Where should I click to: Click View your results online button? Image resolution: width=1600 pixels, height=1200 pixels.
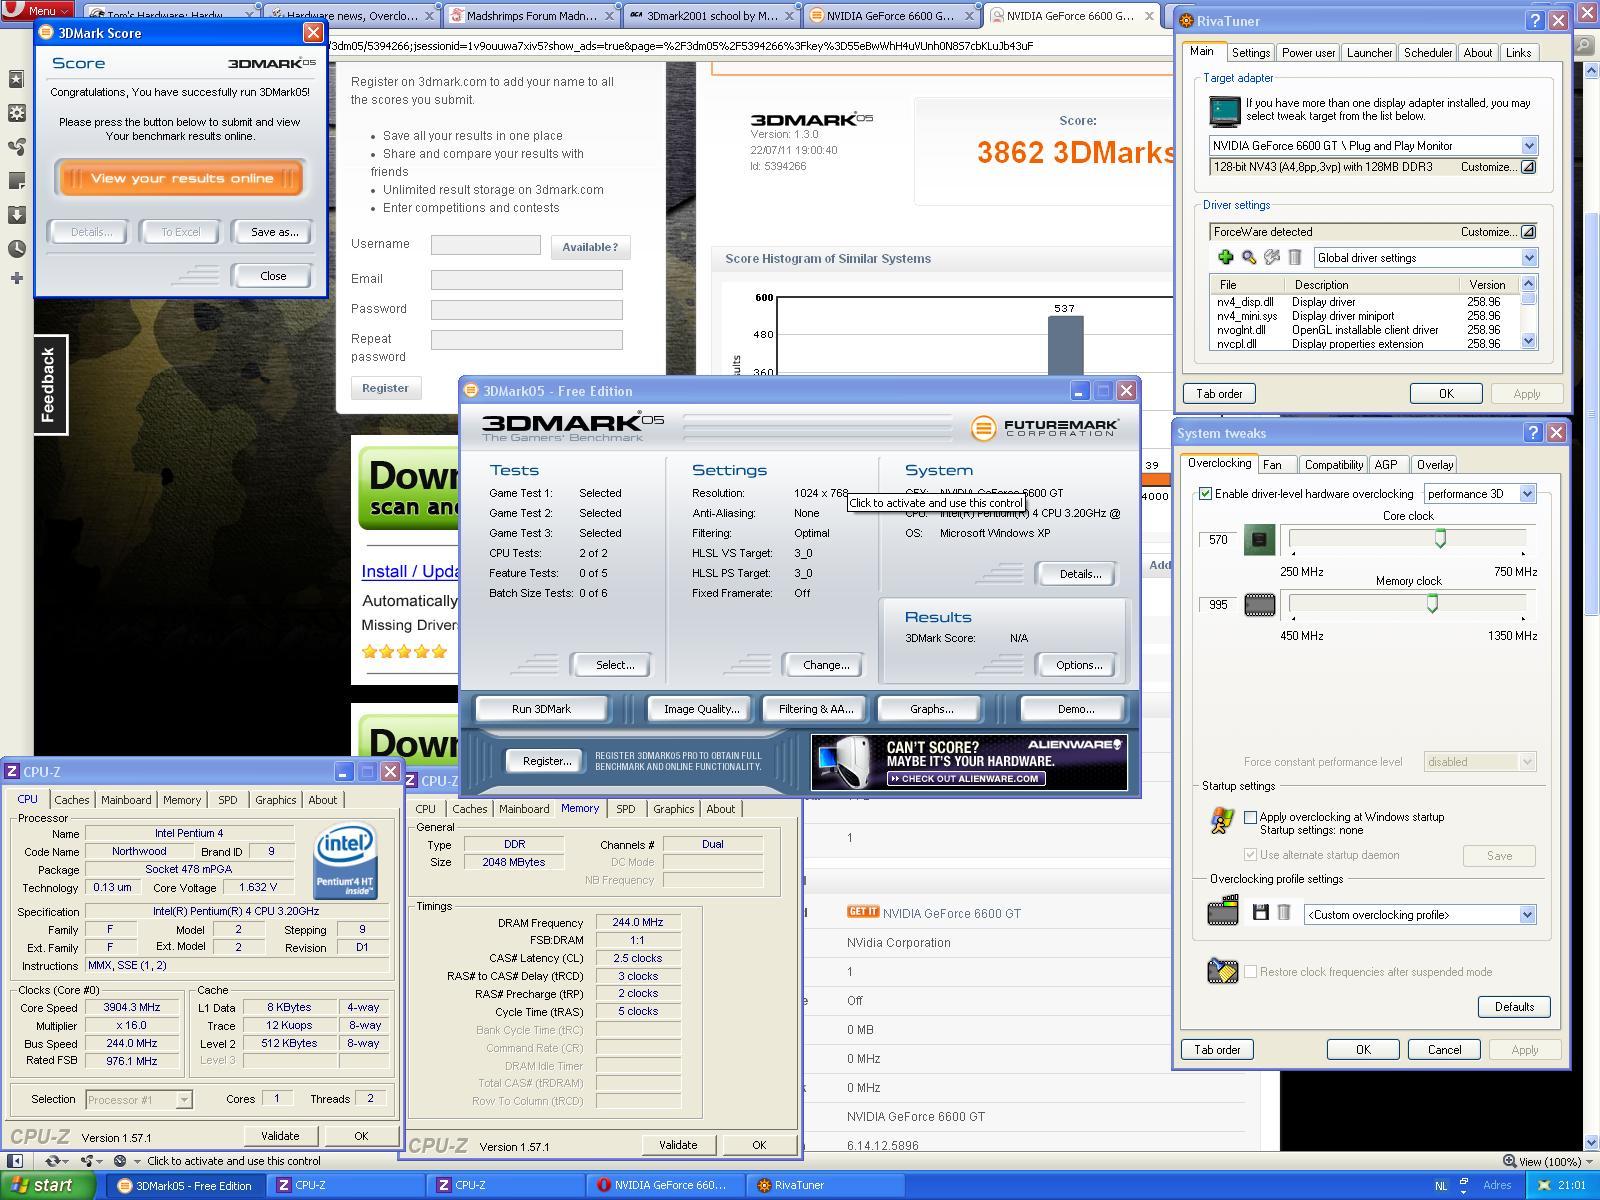click(181, 178)
